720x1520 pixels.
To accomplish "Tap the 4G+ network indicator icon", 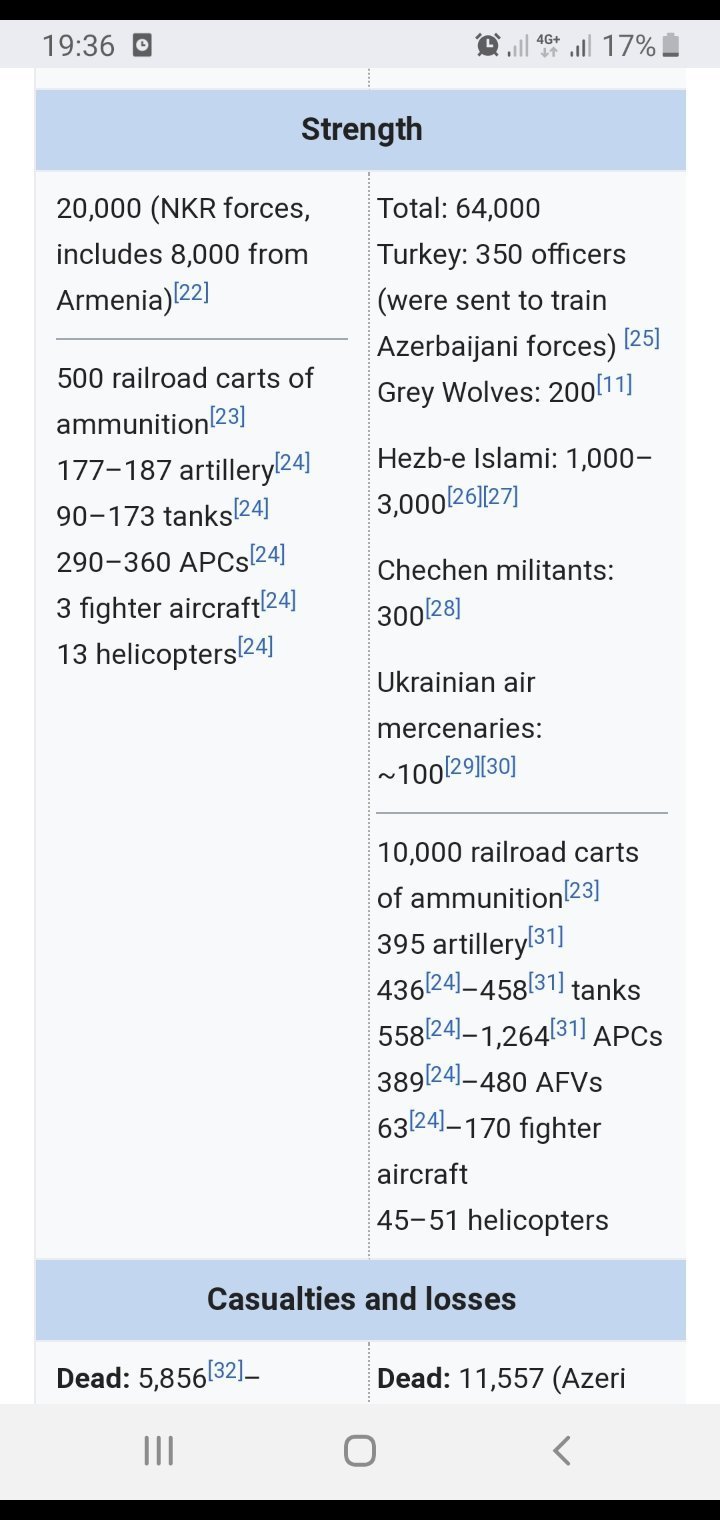I will 548,45.
